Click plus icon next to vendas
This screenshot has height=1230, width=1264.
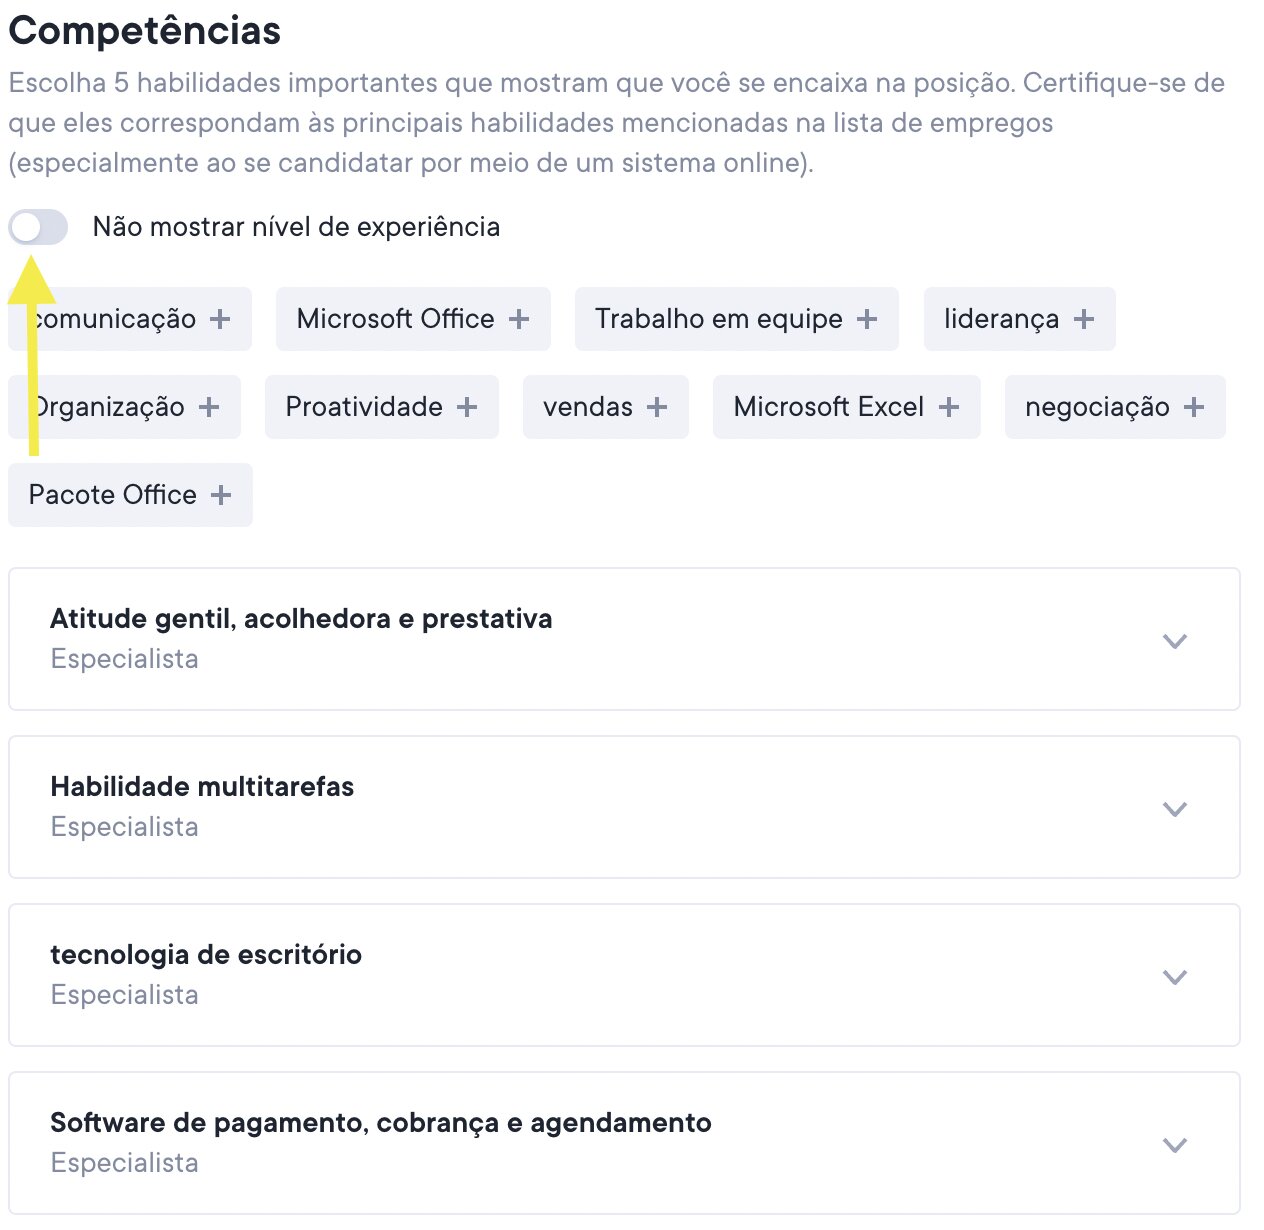(x=657, y=407)
